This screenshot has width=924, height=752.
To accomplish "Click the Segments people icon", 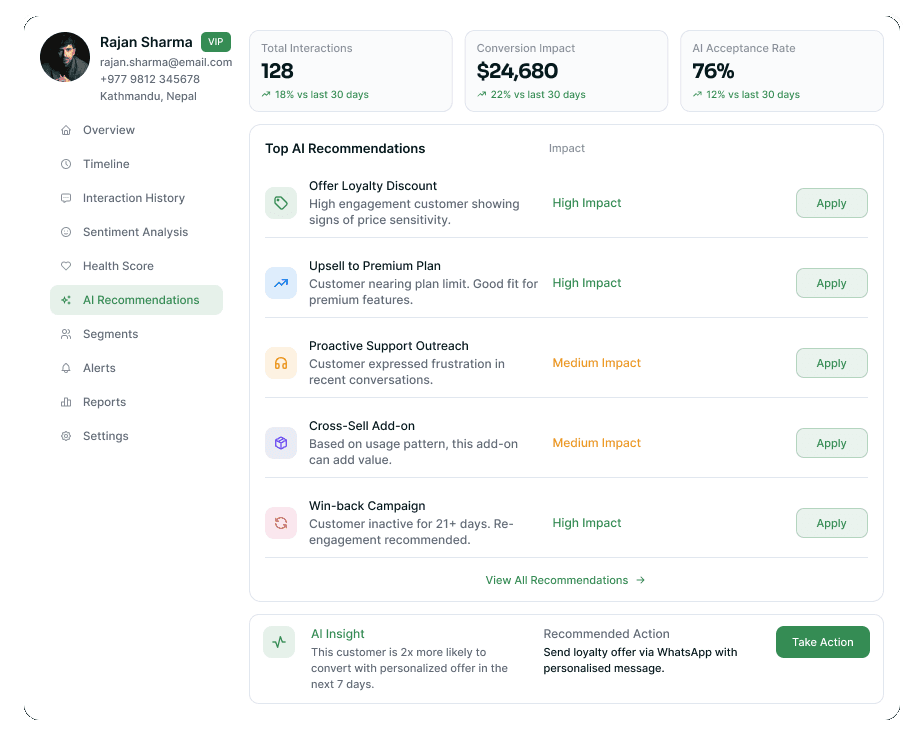I will (x=66, y=334).
